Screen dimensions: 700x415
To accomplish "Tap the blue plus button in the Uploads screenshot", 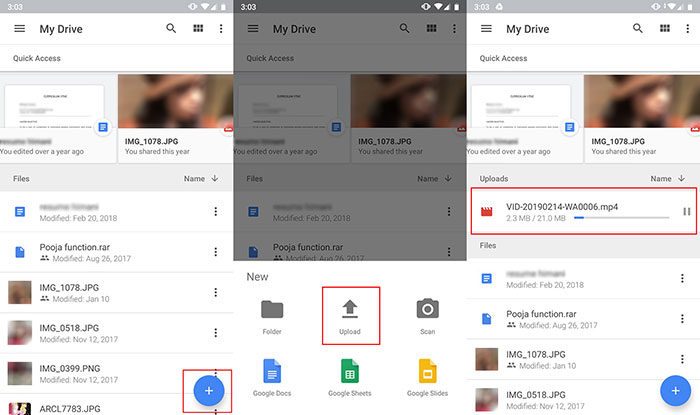I will 675,390.
